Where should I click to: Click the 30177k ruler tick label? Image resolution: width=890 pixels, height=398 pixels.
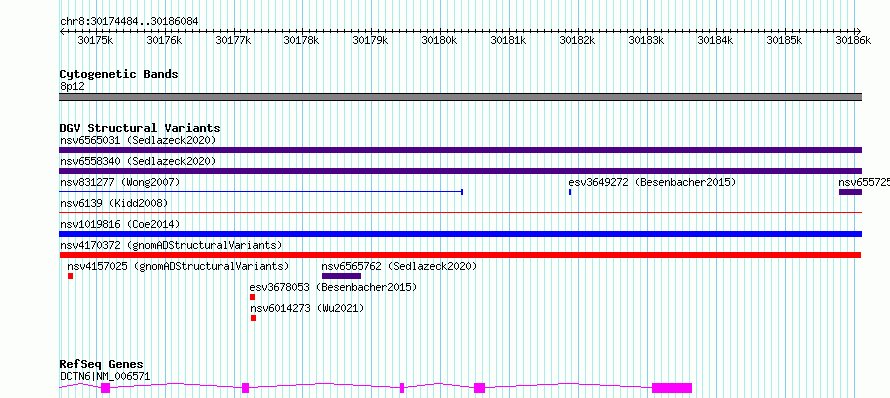tap(234, 40)
